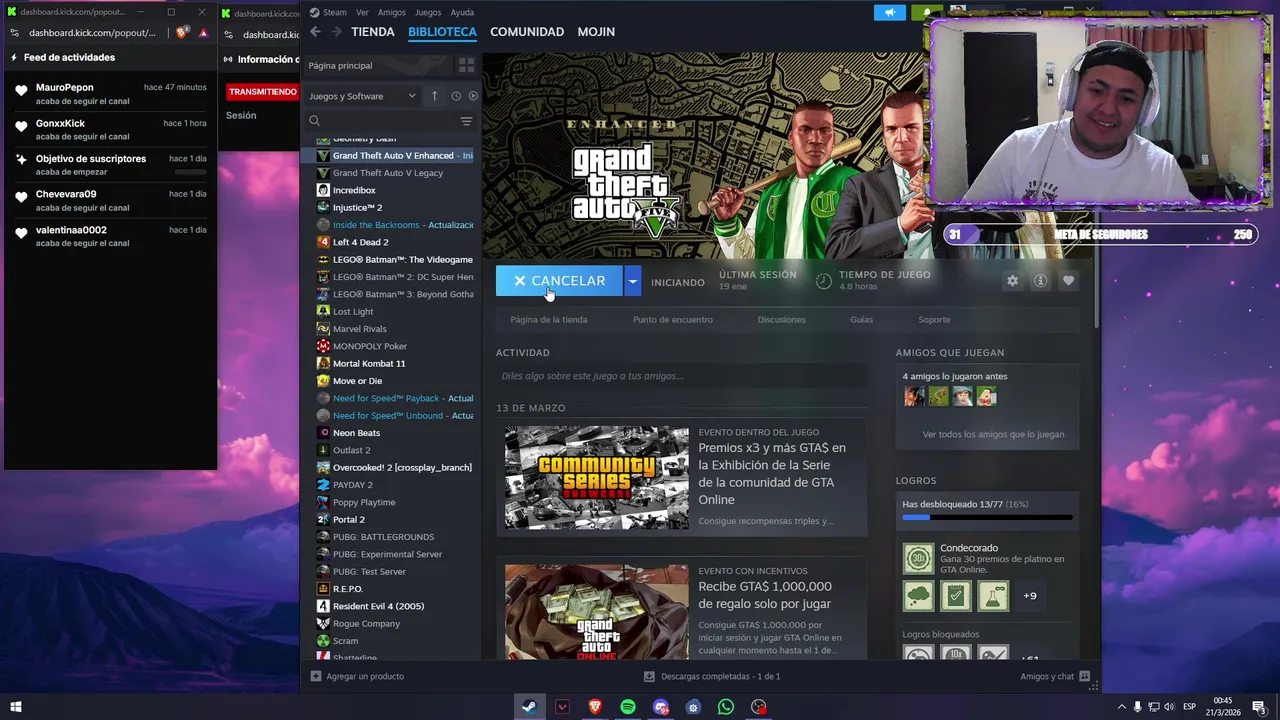Click the Windows Start button
The image size is (1280, 720).
(x=15, y=707)
